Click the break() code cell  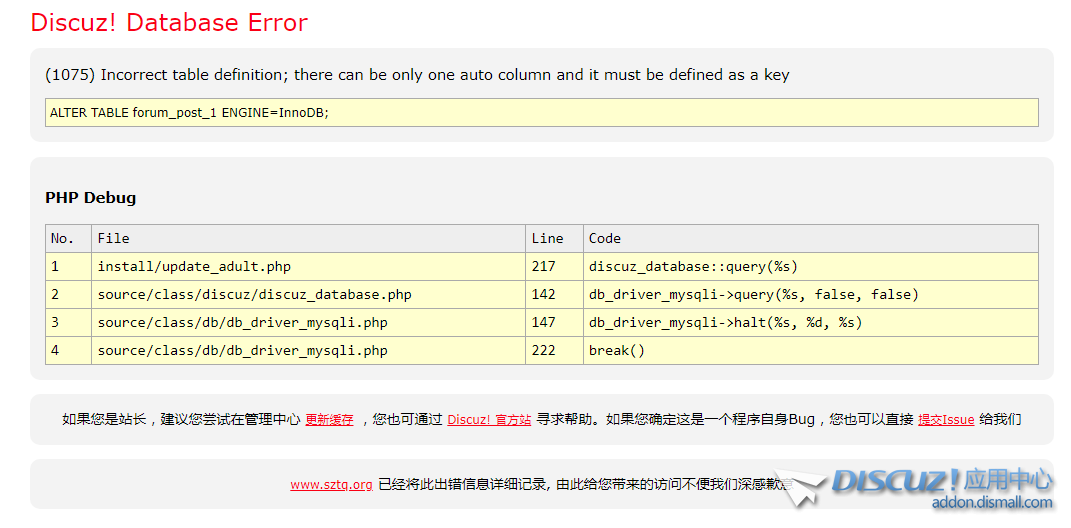point(617,351)
